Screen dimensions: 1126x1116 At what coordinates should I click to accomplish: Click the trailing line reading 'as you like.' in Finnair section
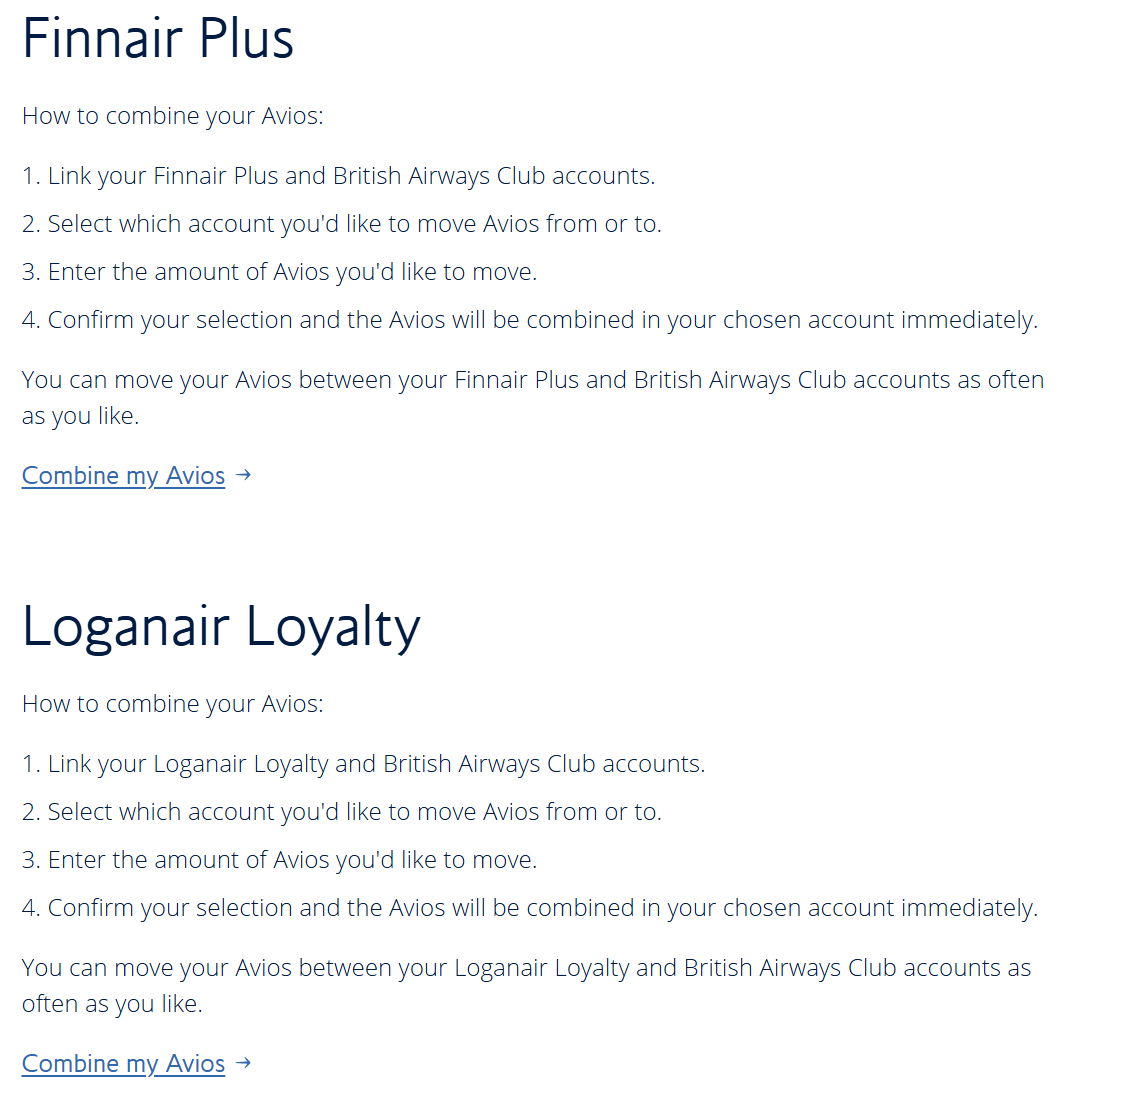coord(80,416)
